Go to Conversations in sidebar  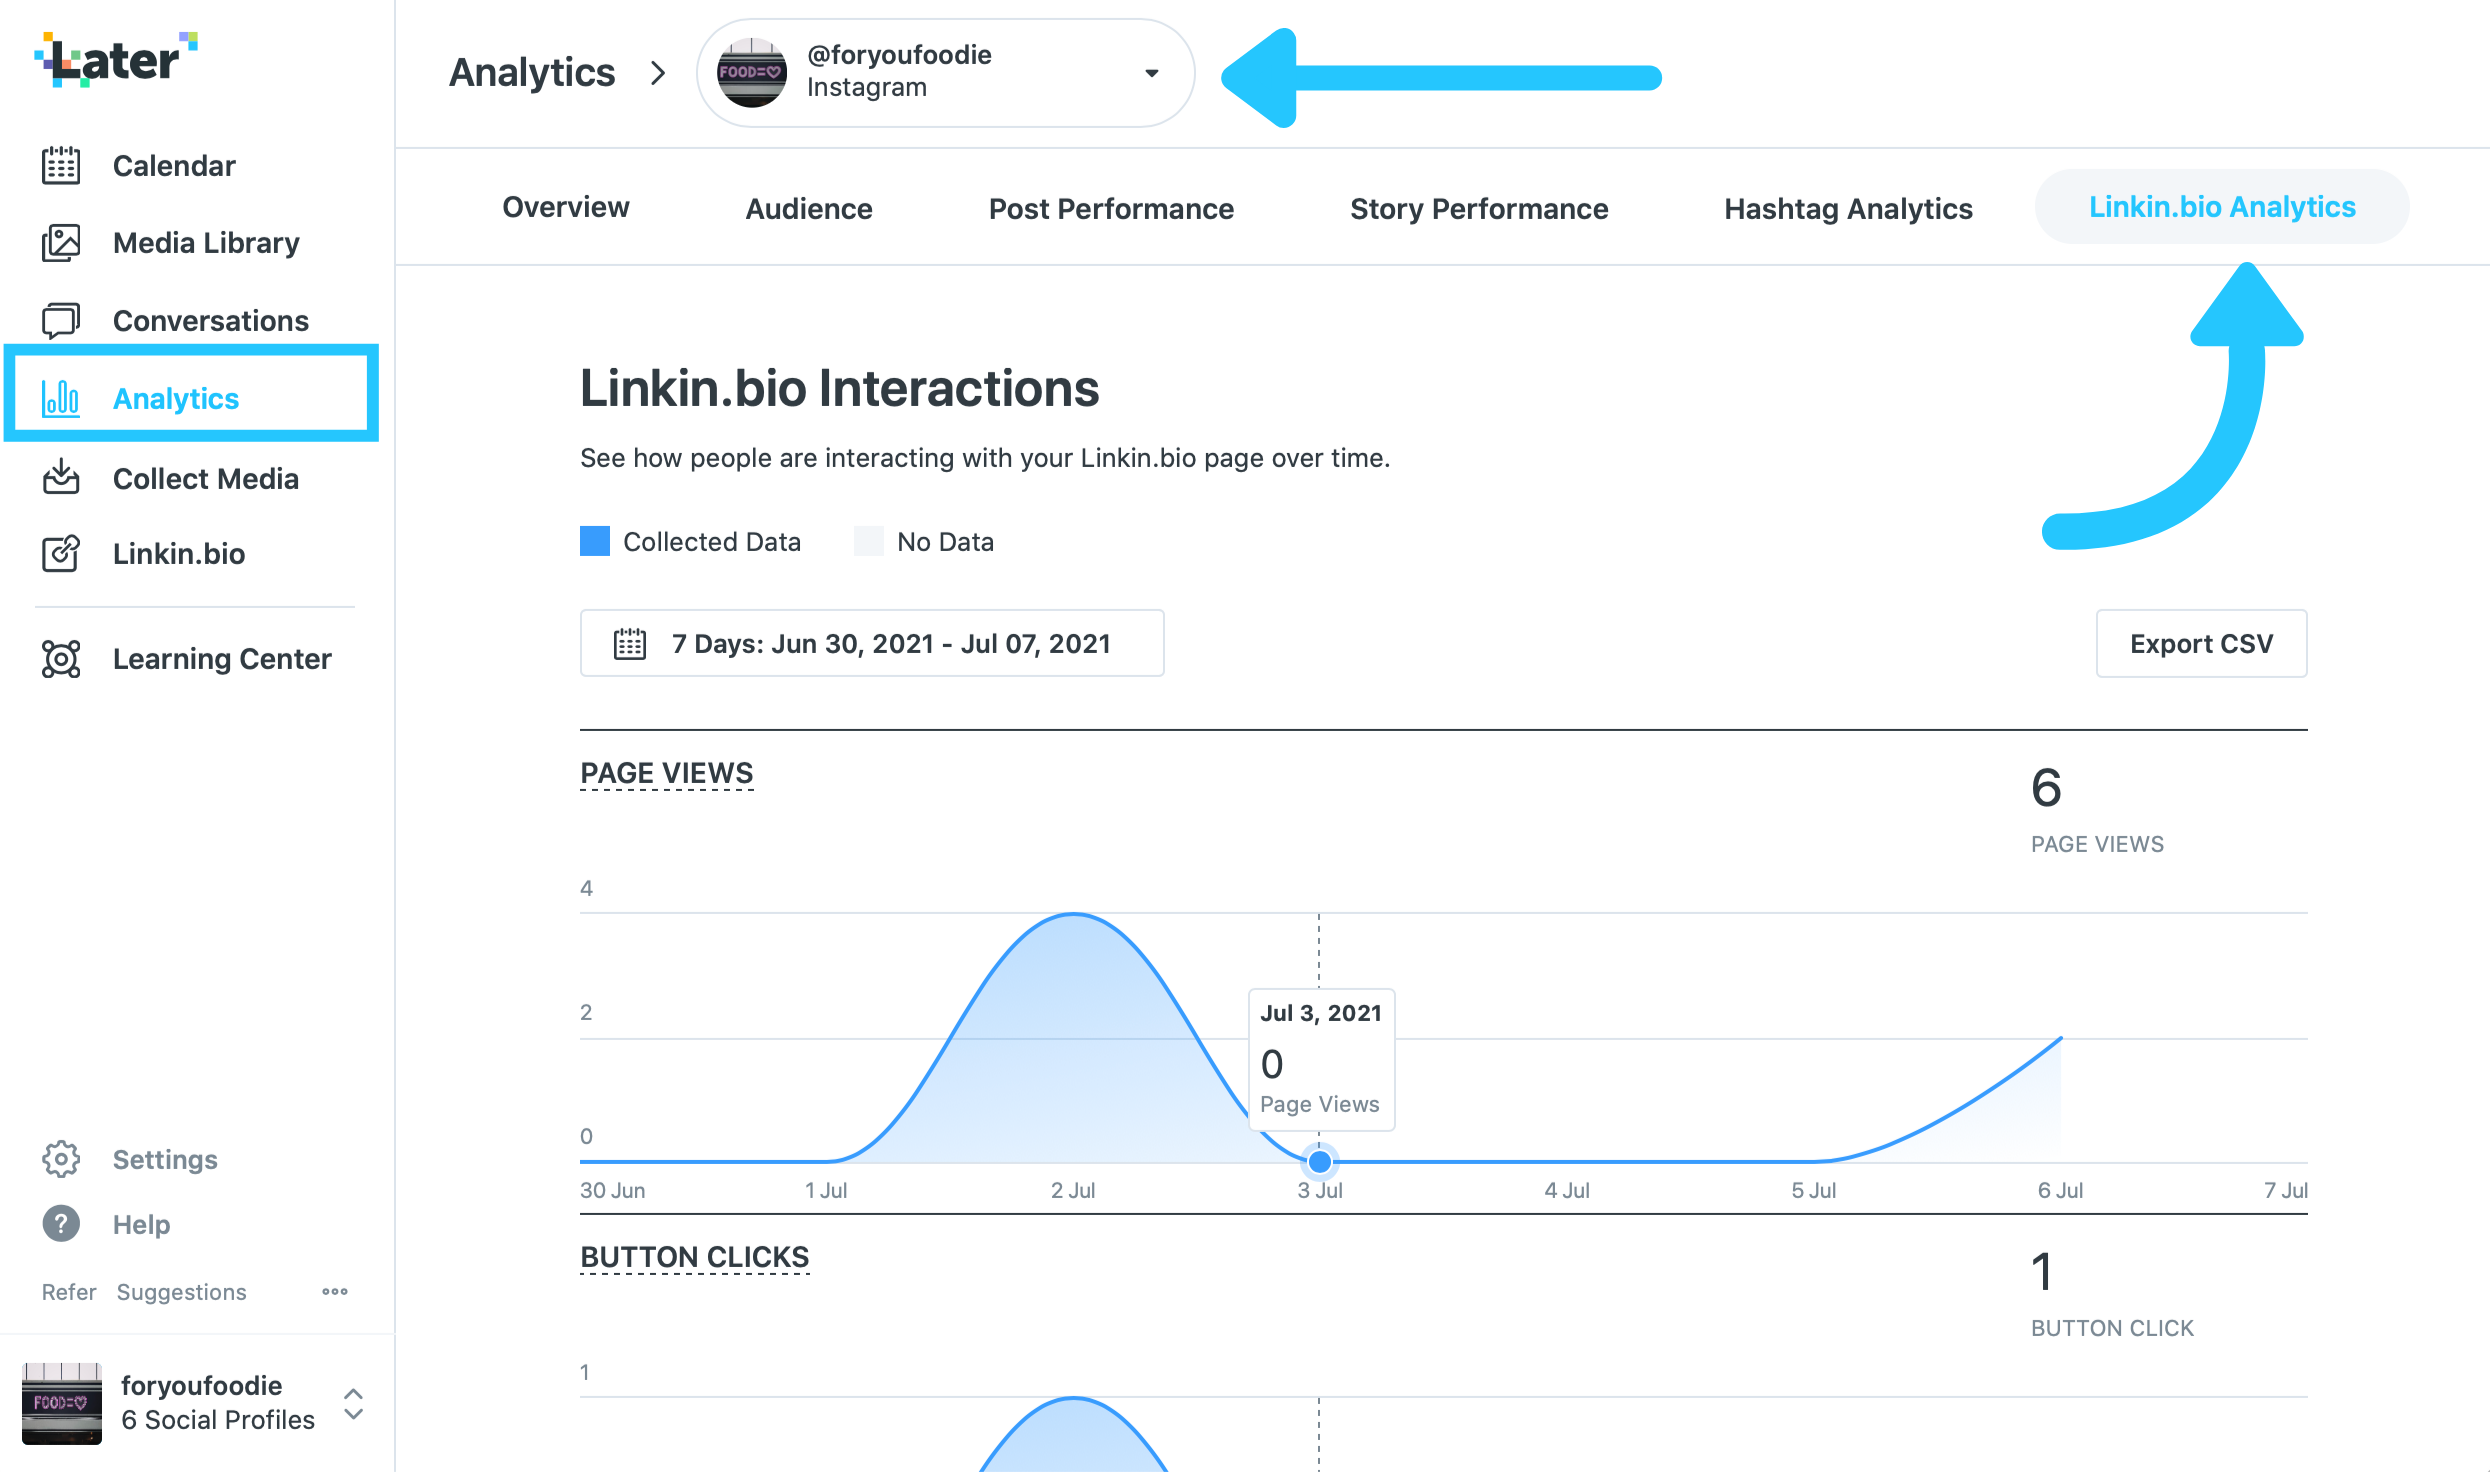pyautogui.click(x=211, y=321)
